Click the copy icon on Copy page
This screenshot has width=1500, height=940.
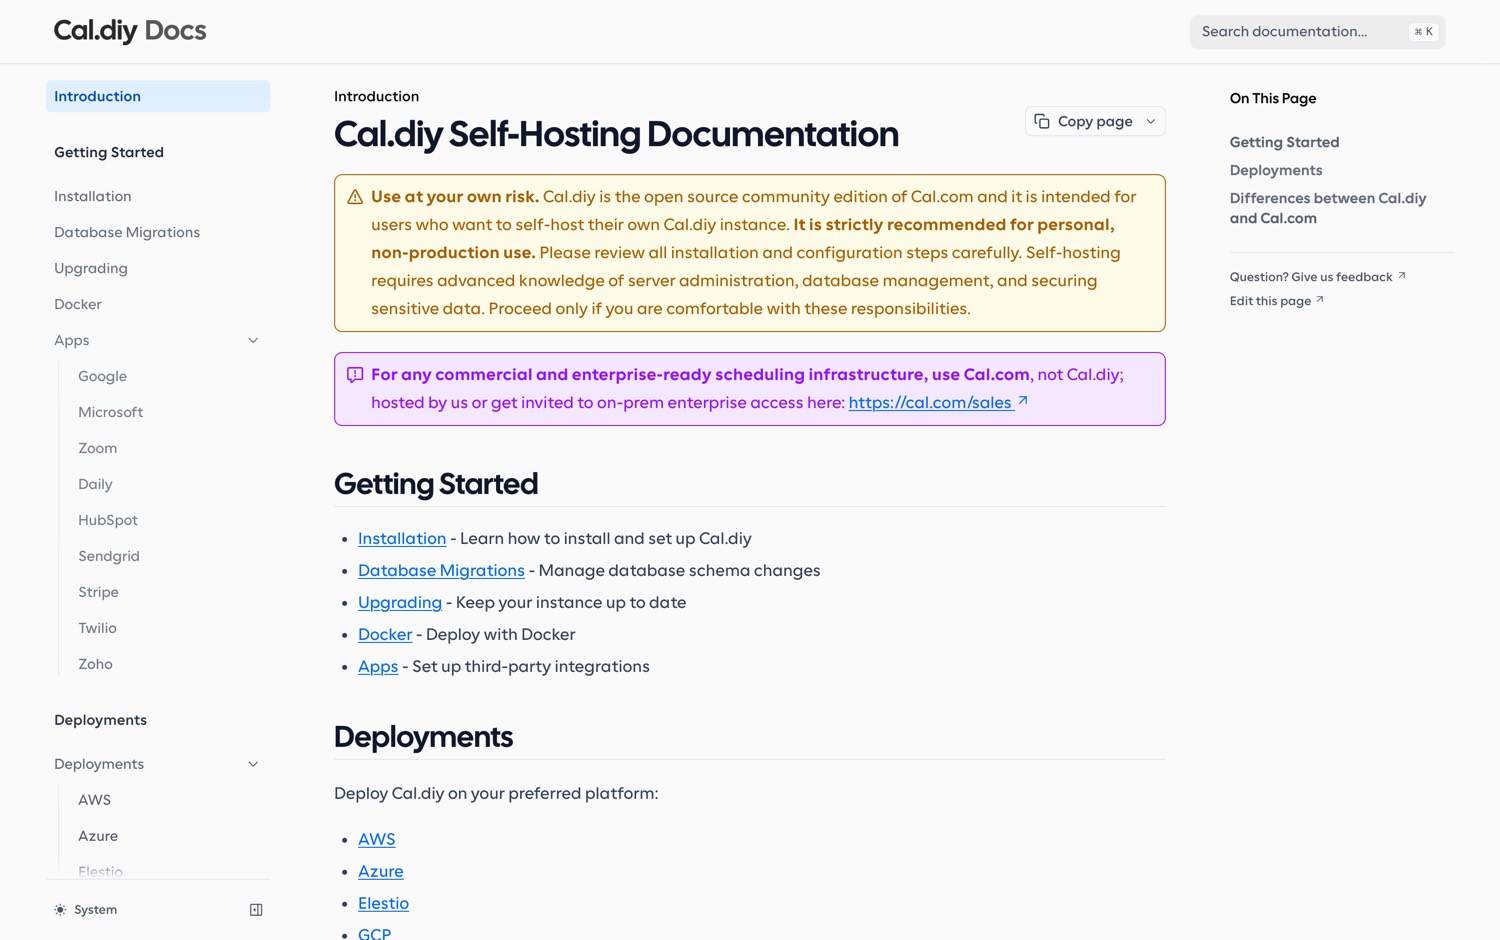(x=1042, y=121)
